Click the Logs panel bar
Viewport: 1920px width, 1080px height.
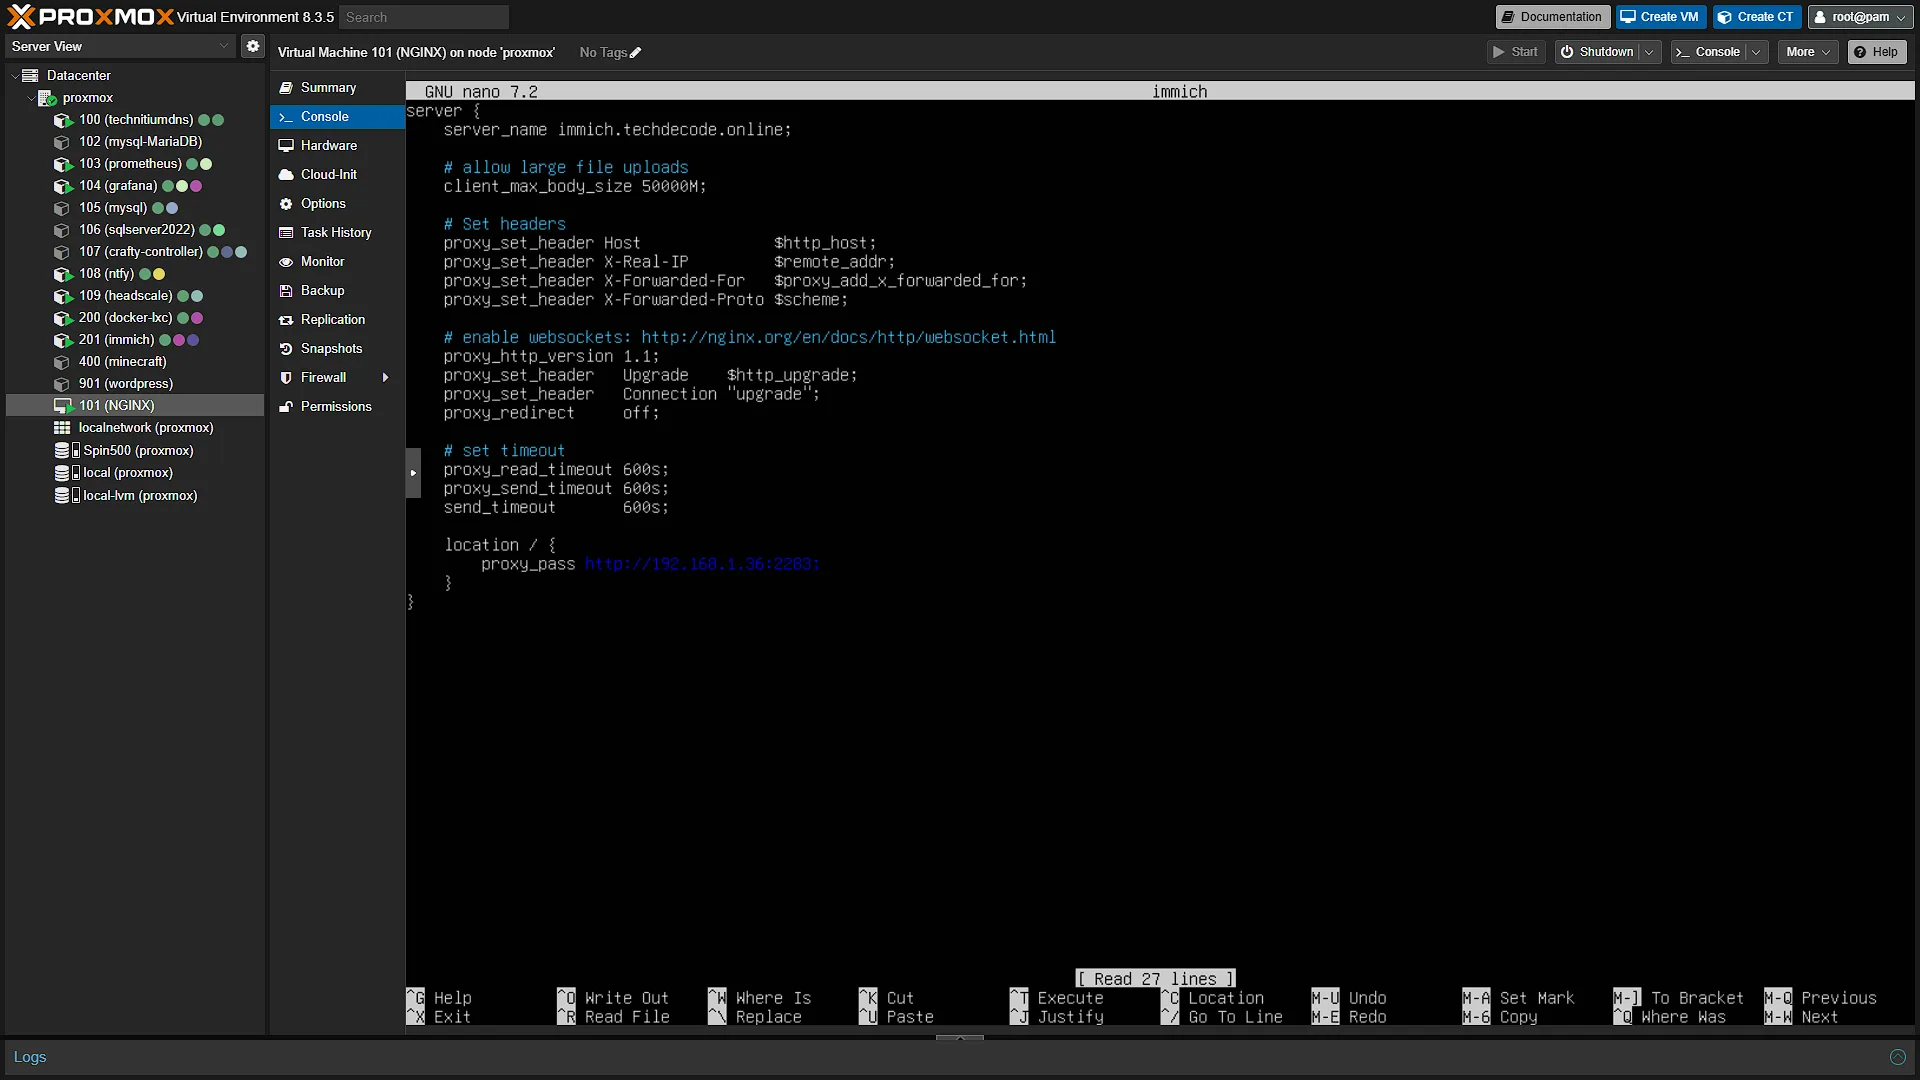960,1057
